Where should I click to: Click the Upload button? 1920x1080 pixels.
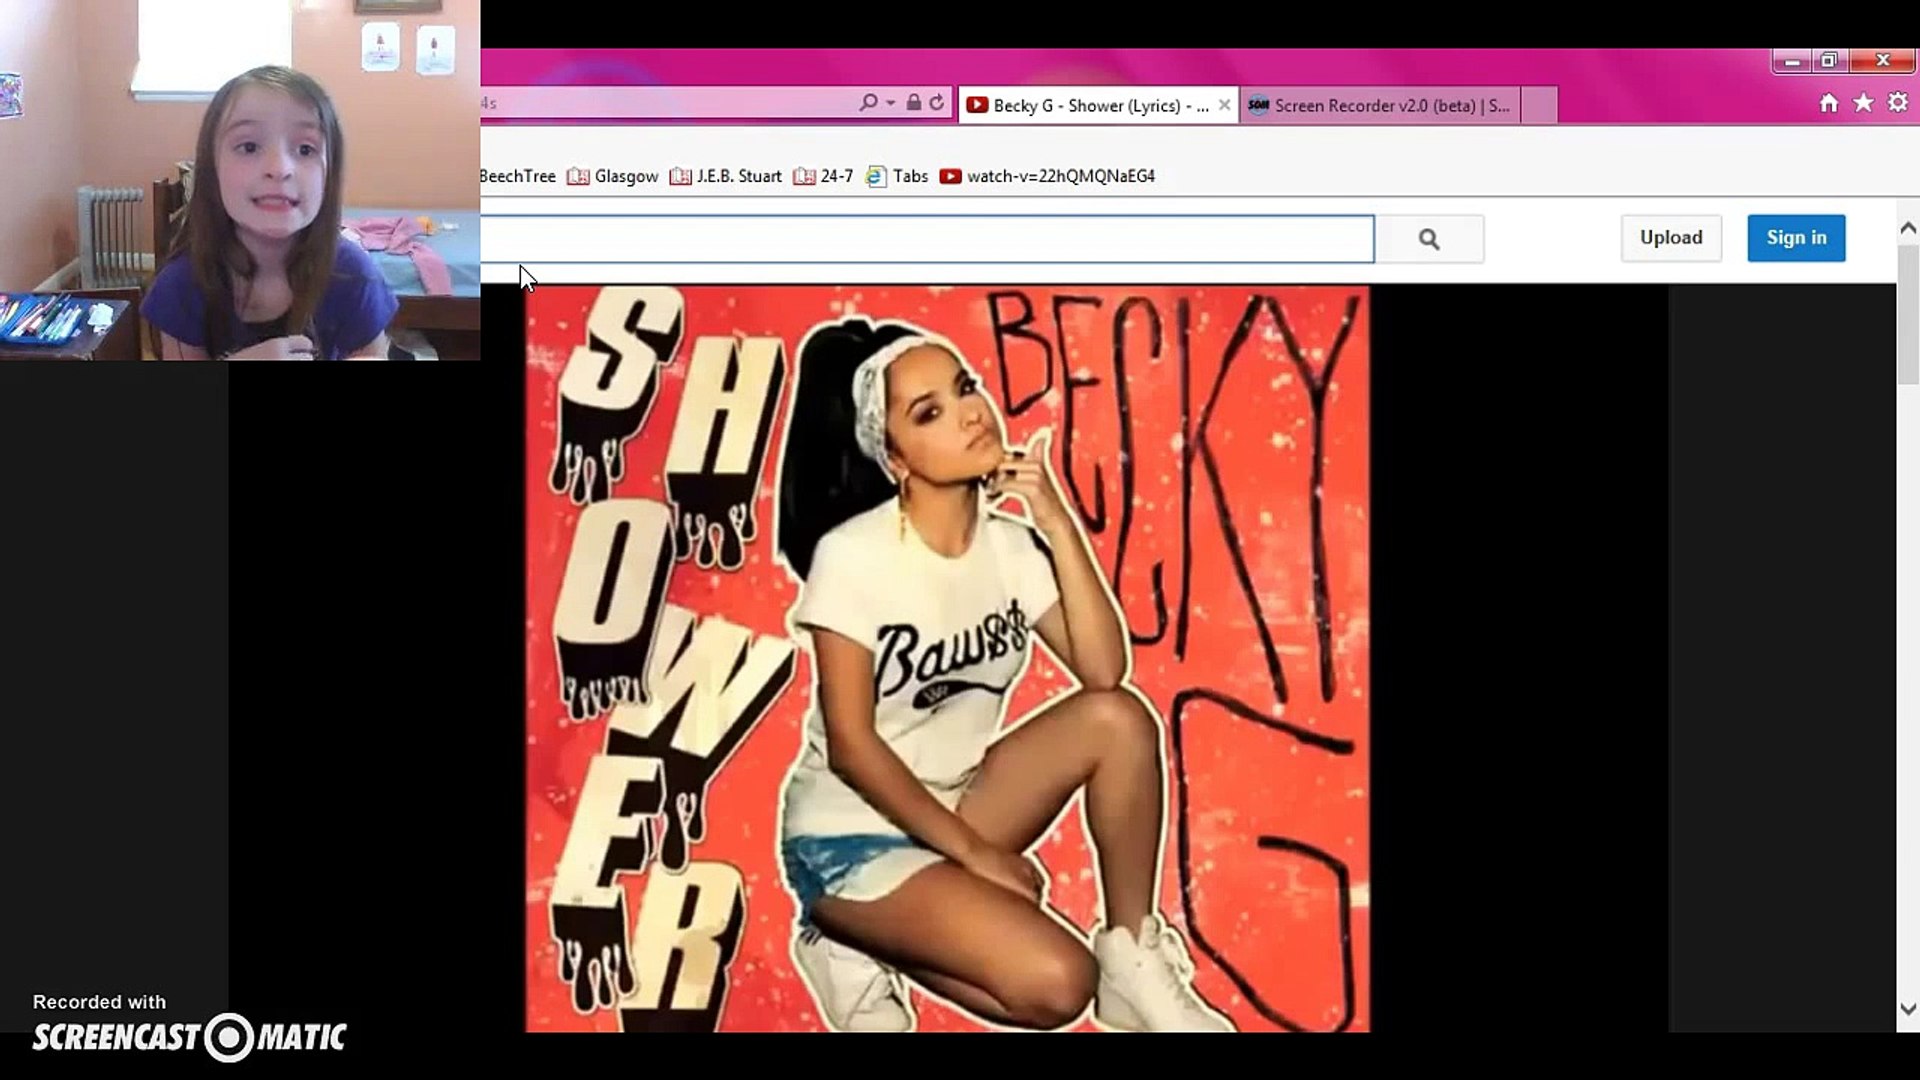tap(1670, 238)
